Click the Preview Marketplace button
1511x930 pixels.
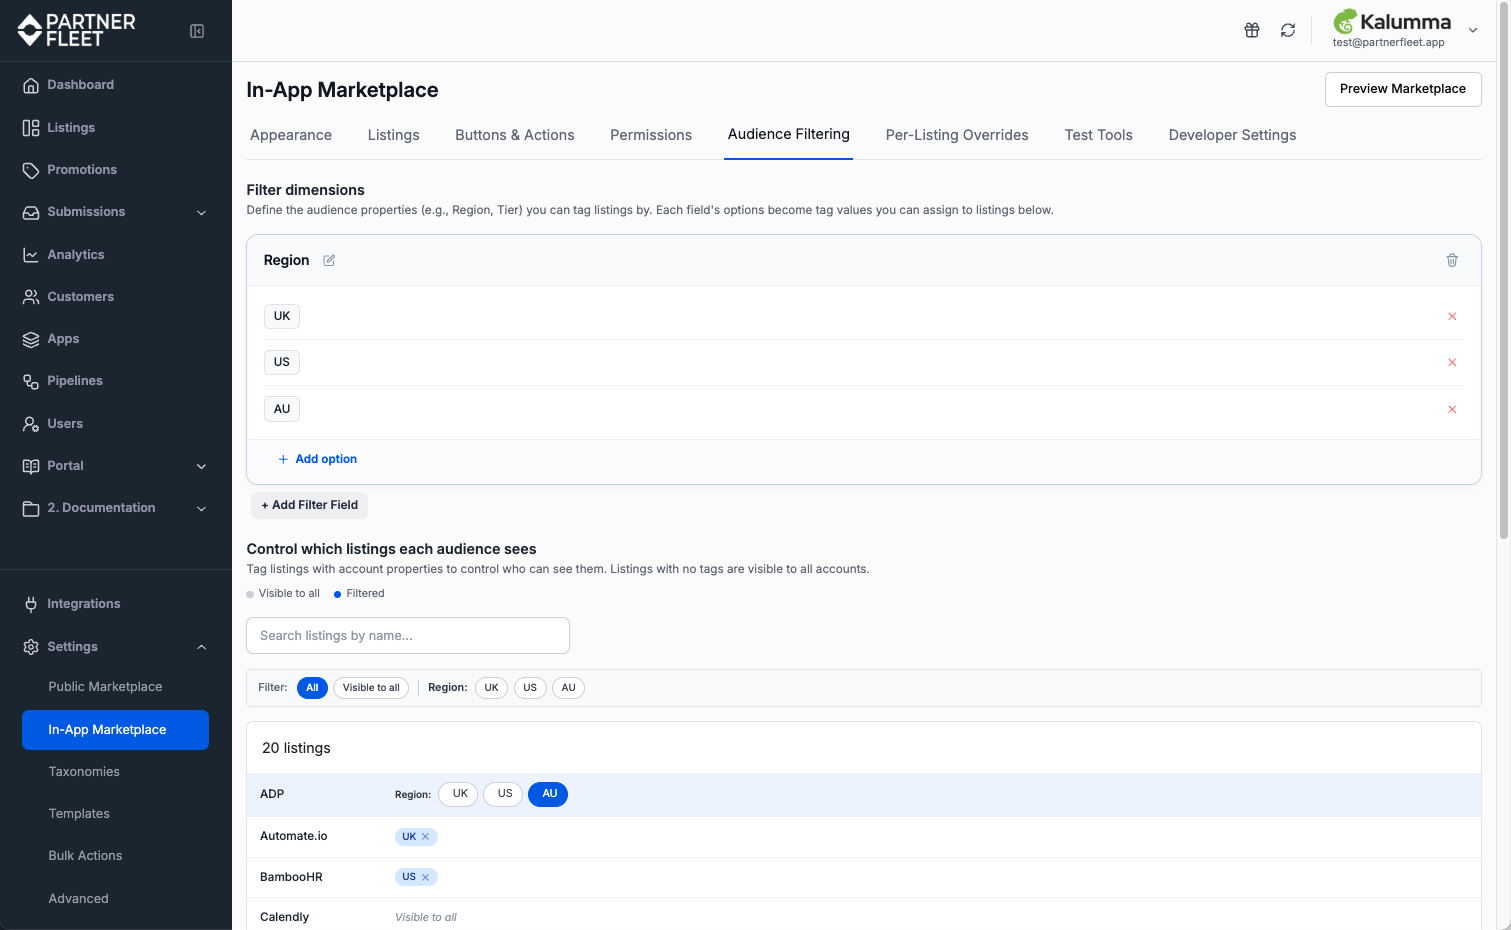1403,89
